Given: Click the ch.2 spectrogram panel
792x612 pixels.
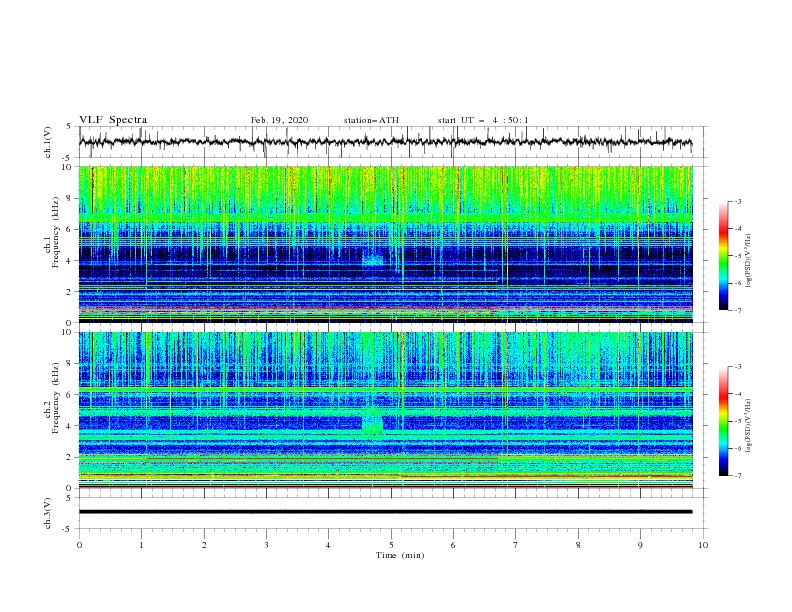Looking at the screenshot, I should [385, 410].
